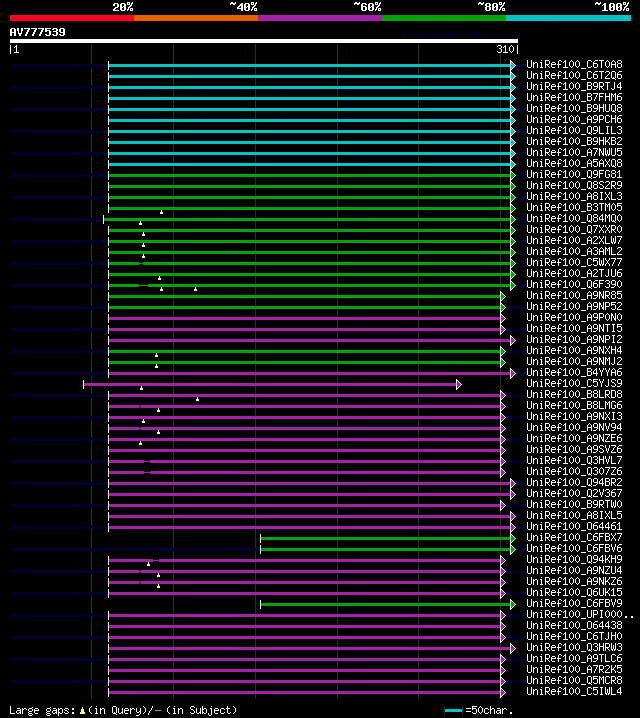Click the UniRef100_C5WX77 label

(x=574, y=262)
